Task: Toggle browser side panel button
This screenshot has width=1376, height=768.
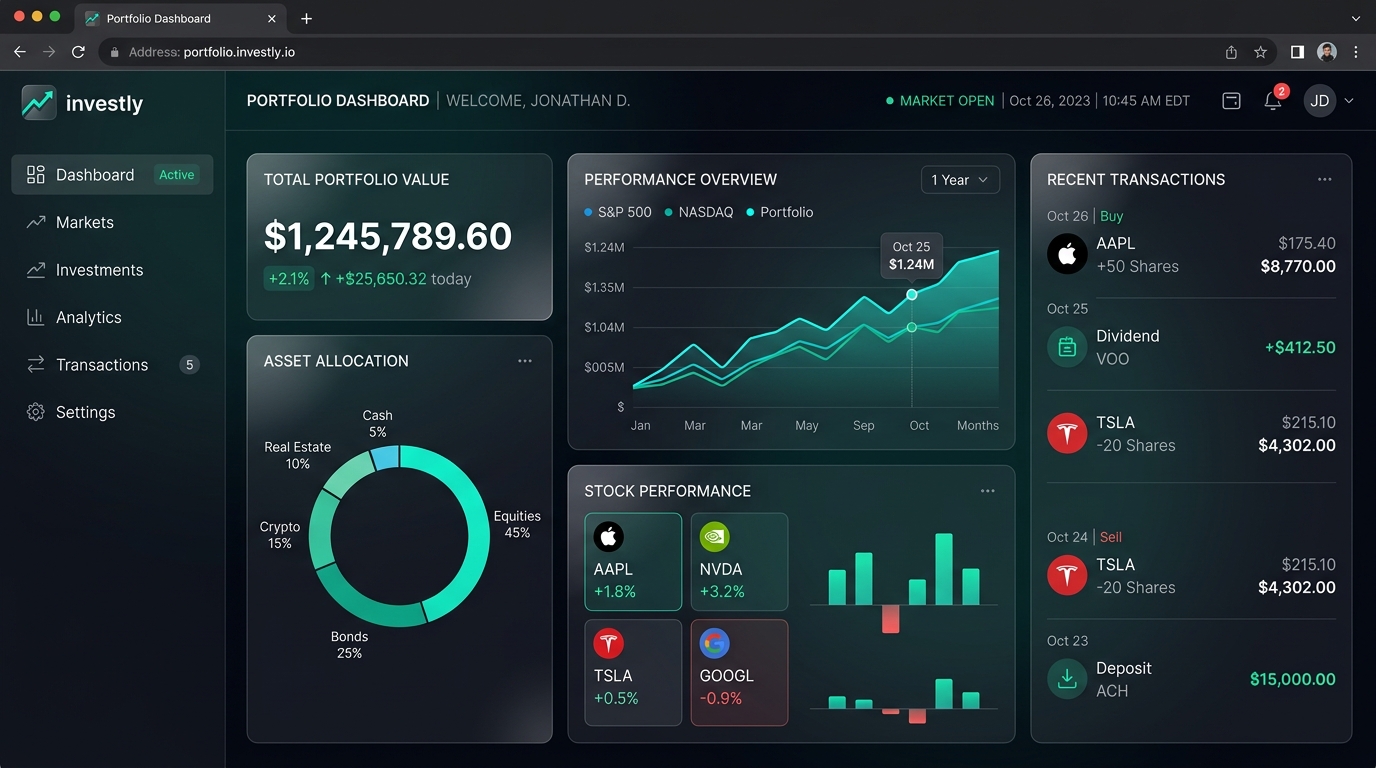Action: click(x=1297, y=52)
